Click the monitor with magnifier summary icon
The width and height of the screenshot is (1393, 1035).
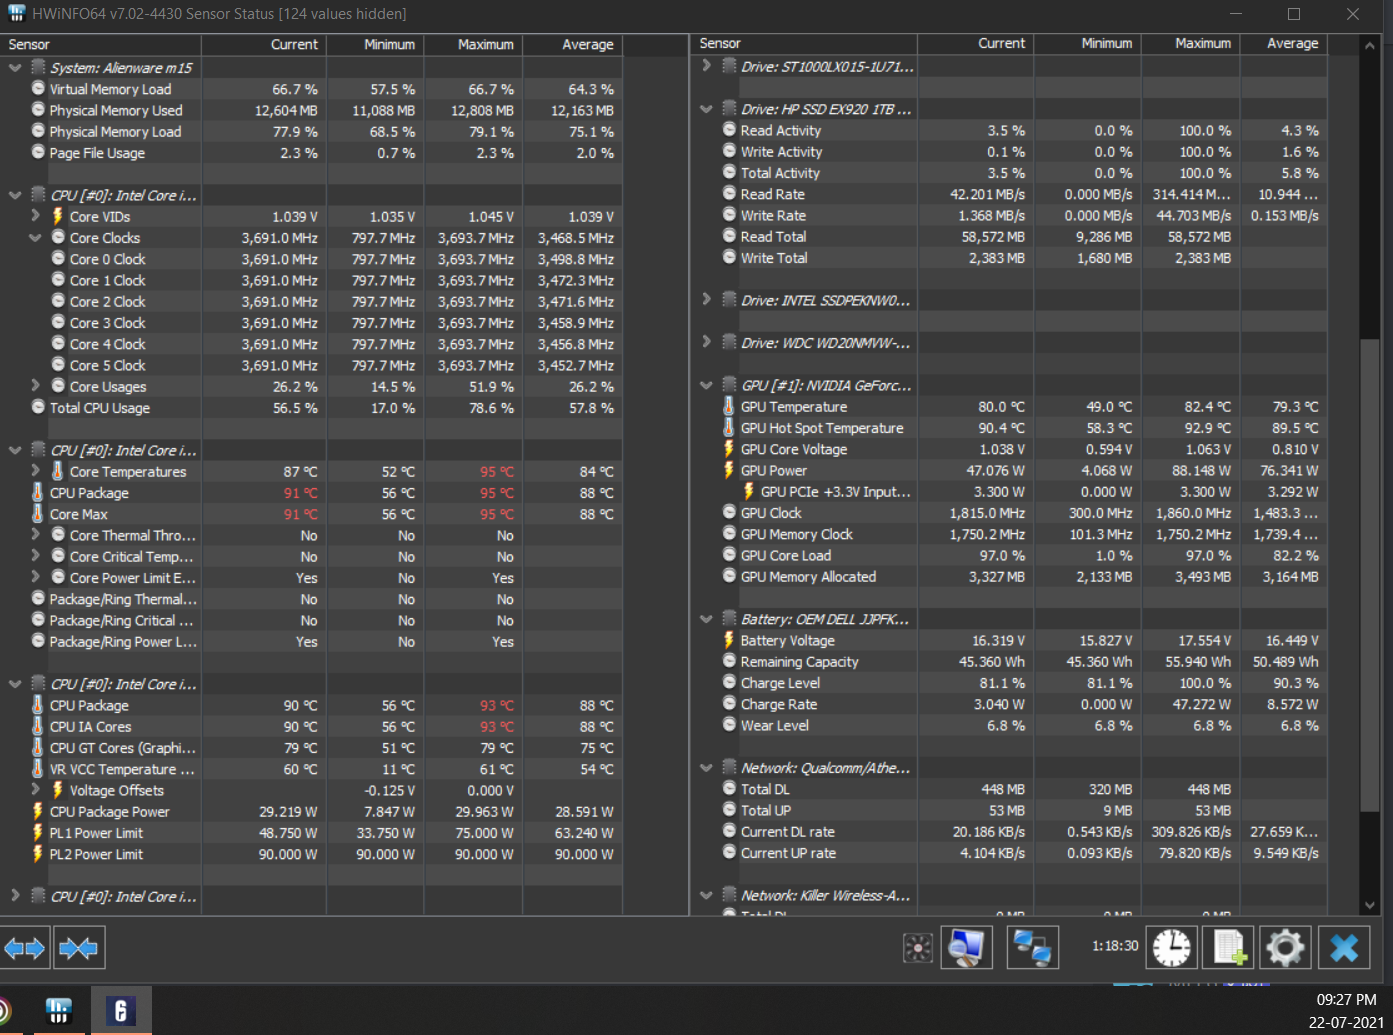[966, 947]
